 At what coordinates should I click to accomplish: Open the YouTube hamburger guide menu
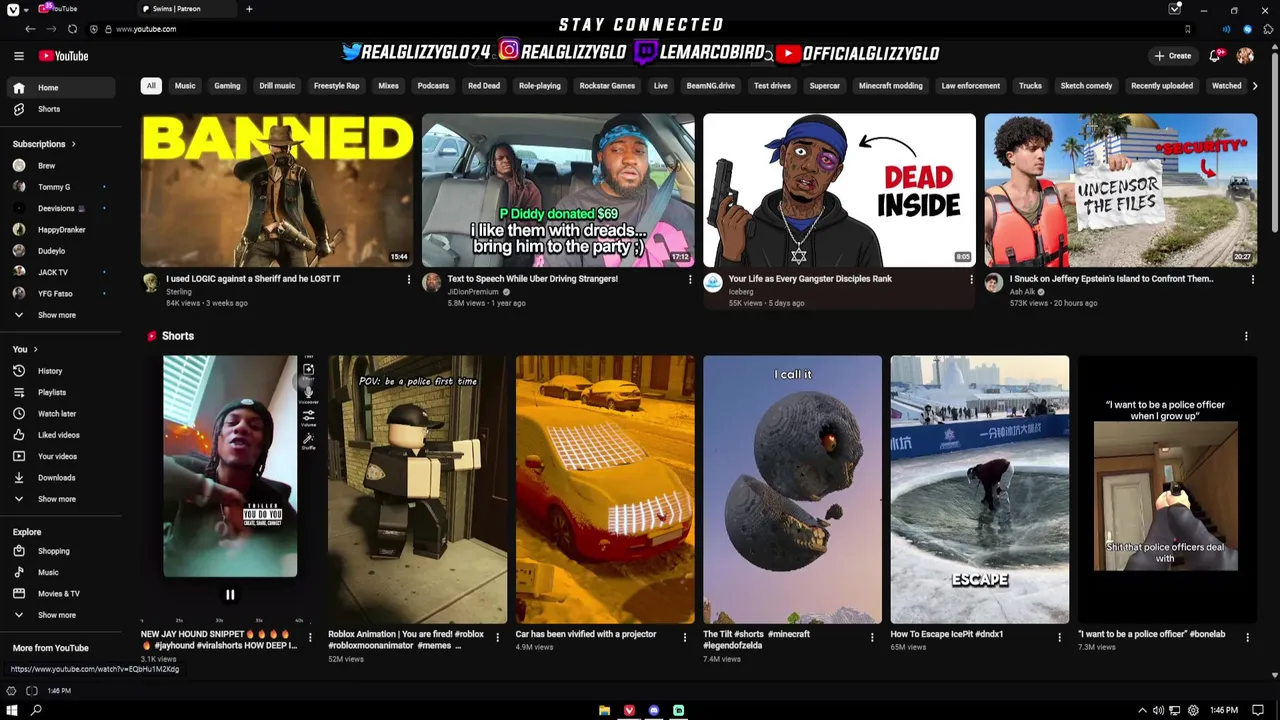click(18, 56)
